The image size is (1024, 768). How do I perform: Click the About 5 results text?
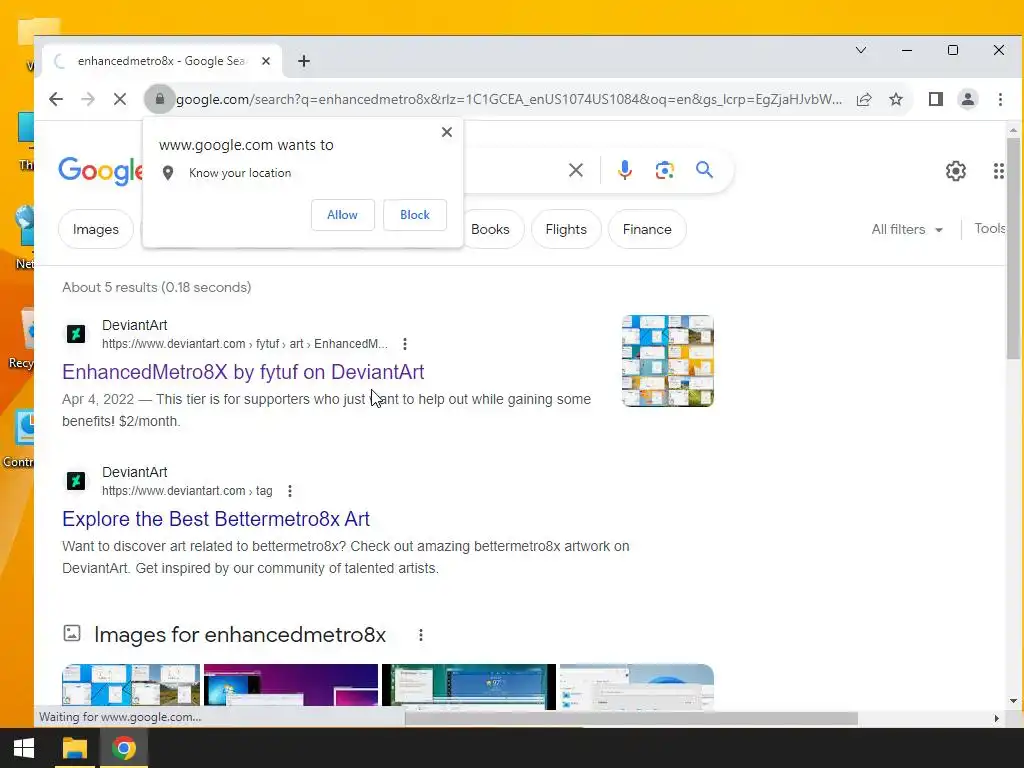[x=157, y=287]
